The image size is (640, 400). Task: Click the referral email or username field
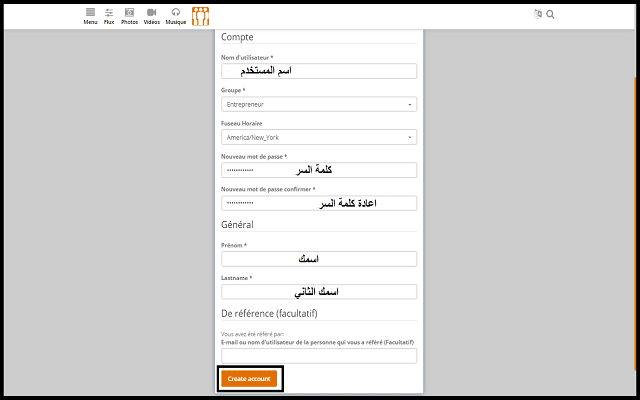(x=319, y=356)
